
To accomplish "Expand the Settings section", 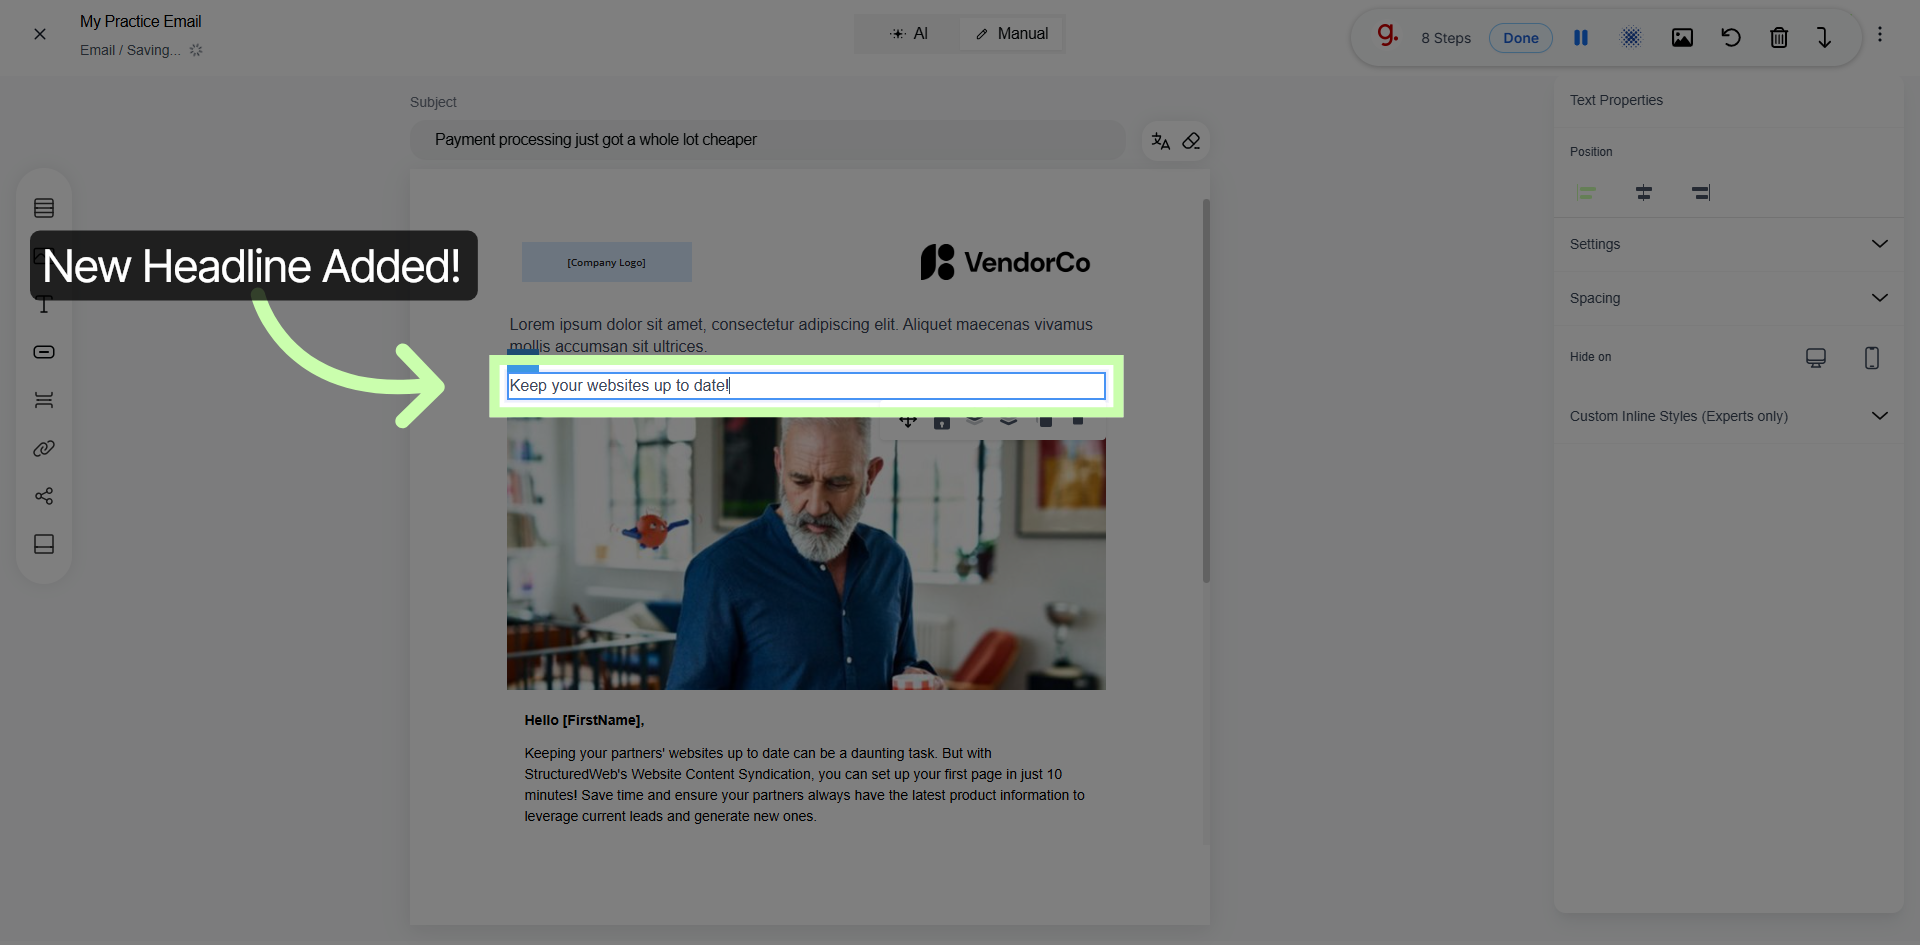I will coord(1729,244).
